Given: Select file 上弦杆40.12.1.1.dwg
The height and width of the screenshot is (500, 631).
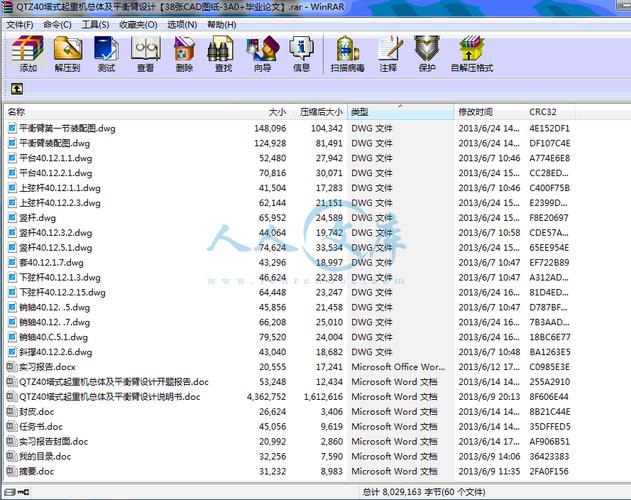Looking at the screenshot, I should click(x=60, y=188).
